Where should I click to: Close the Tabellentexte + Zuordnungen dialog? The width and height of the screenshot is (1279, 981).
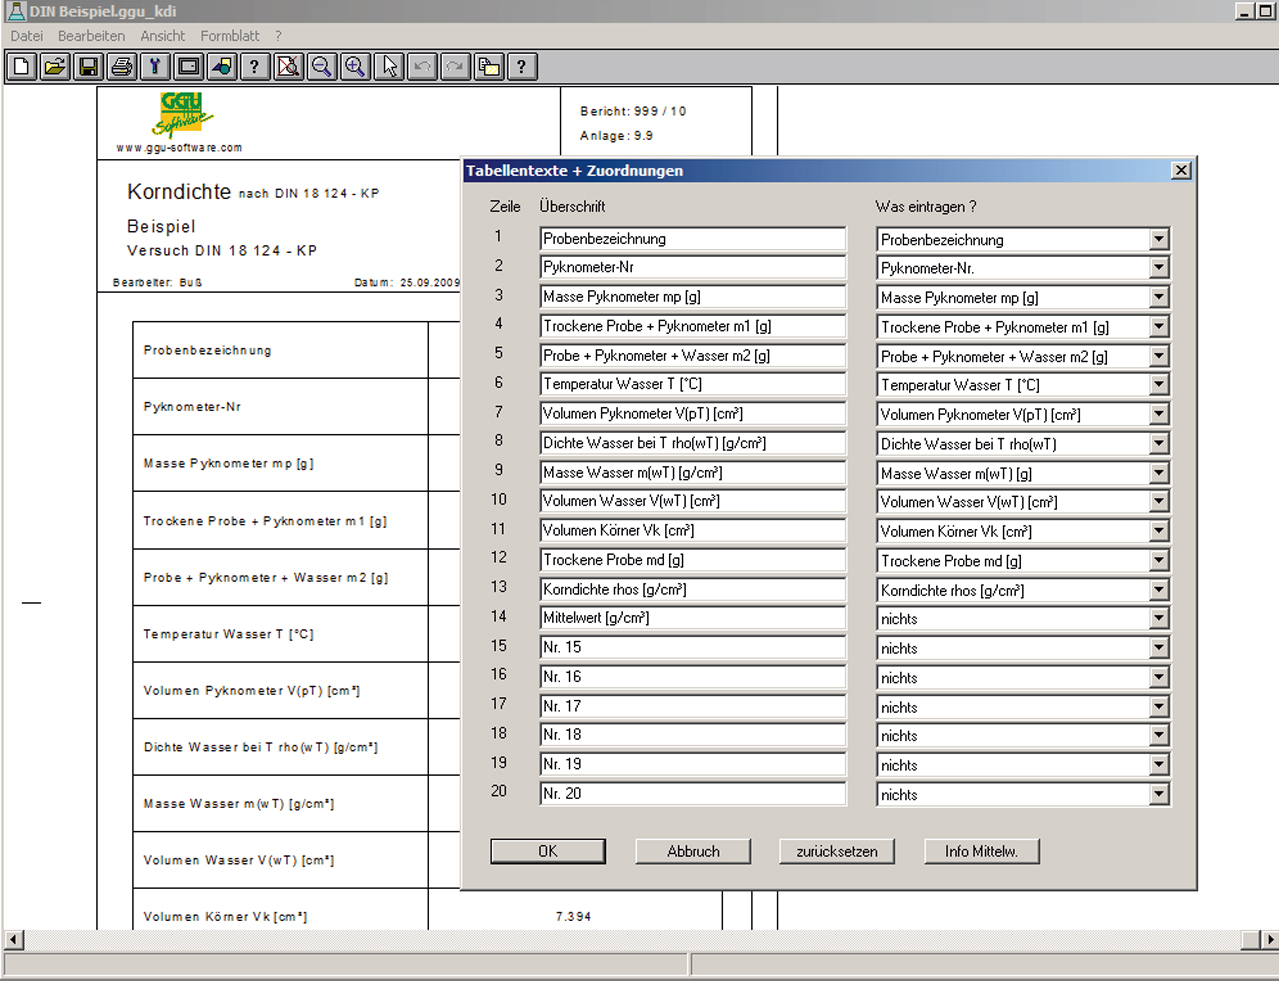click(x=1181, y=170)
